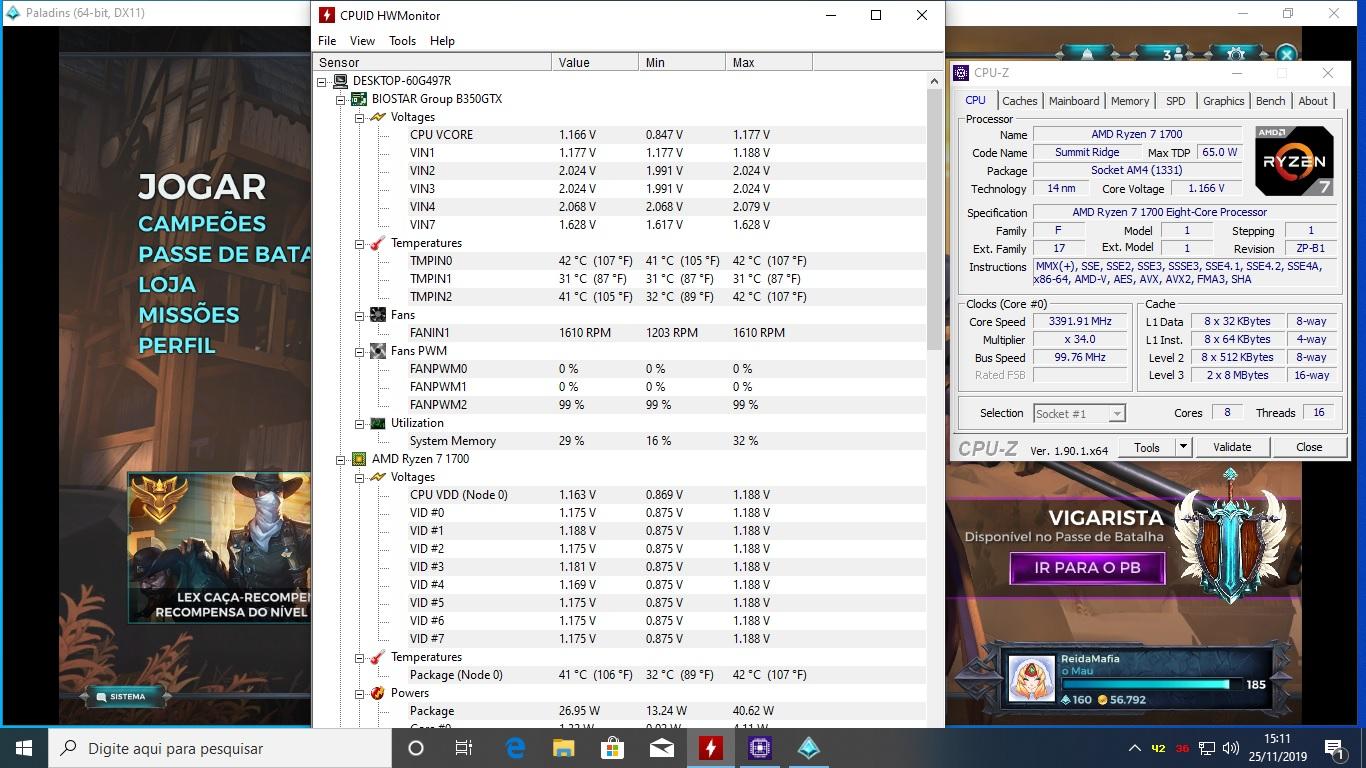Open the Tools menu in HWMonitor
The height and width of the screenshot is (768, 1366).
[402, 41]
